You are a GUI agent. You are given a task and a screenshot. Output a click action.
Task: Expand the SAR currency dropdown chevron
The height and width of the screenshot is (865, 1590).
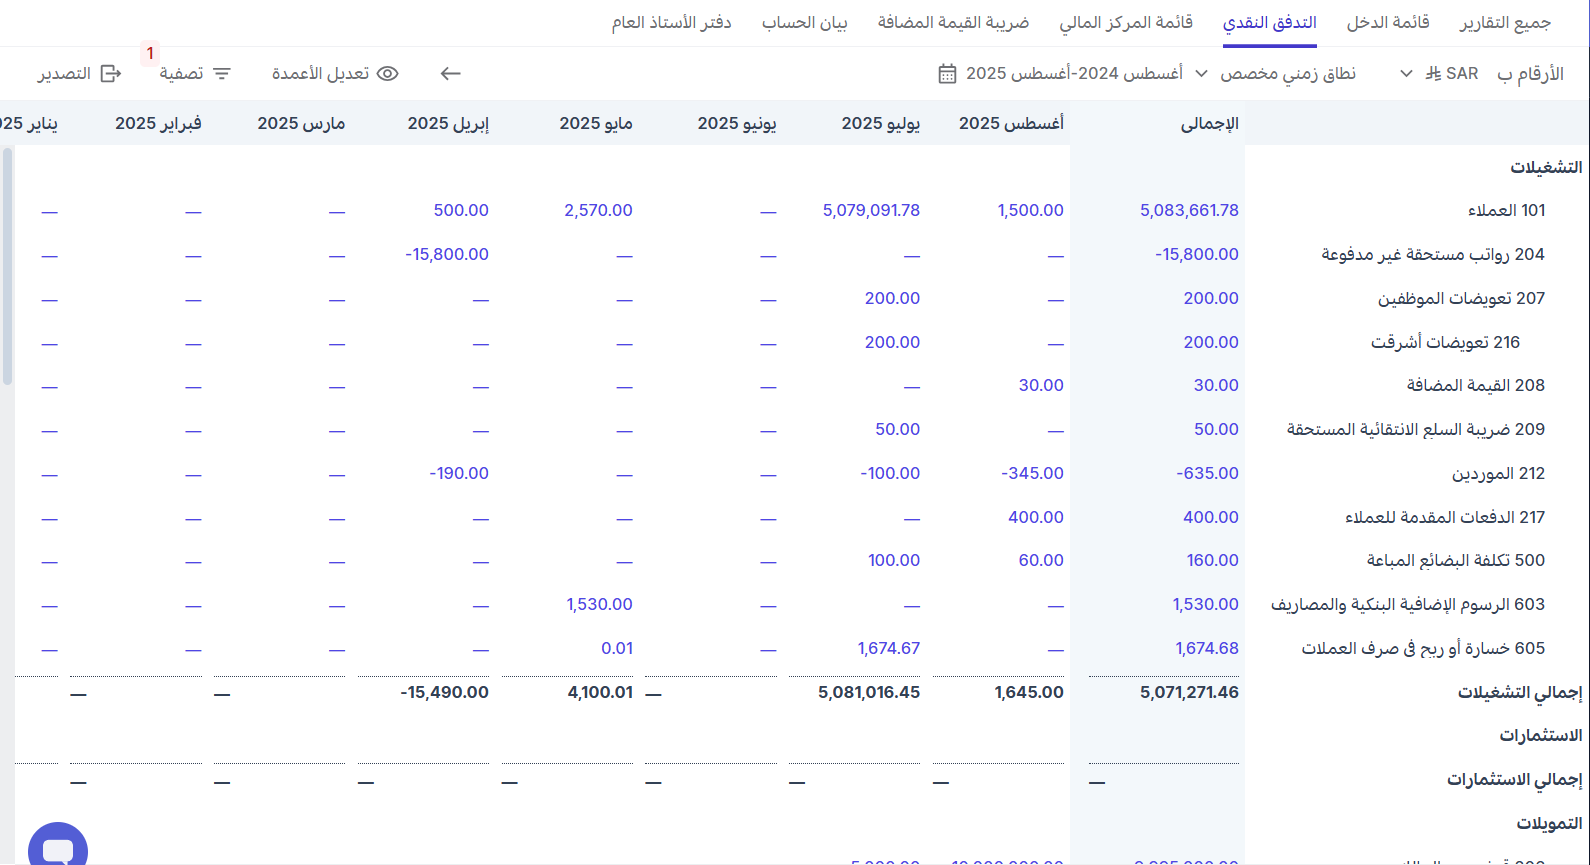coord(1406,74)
